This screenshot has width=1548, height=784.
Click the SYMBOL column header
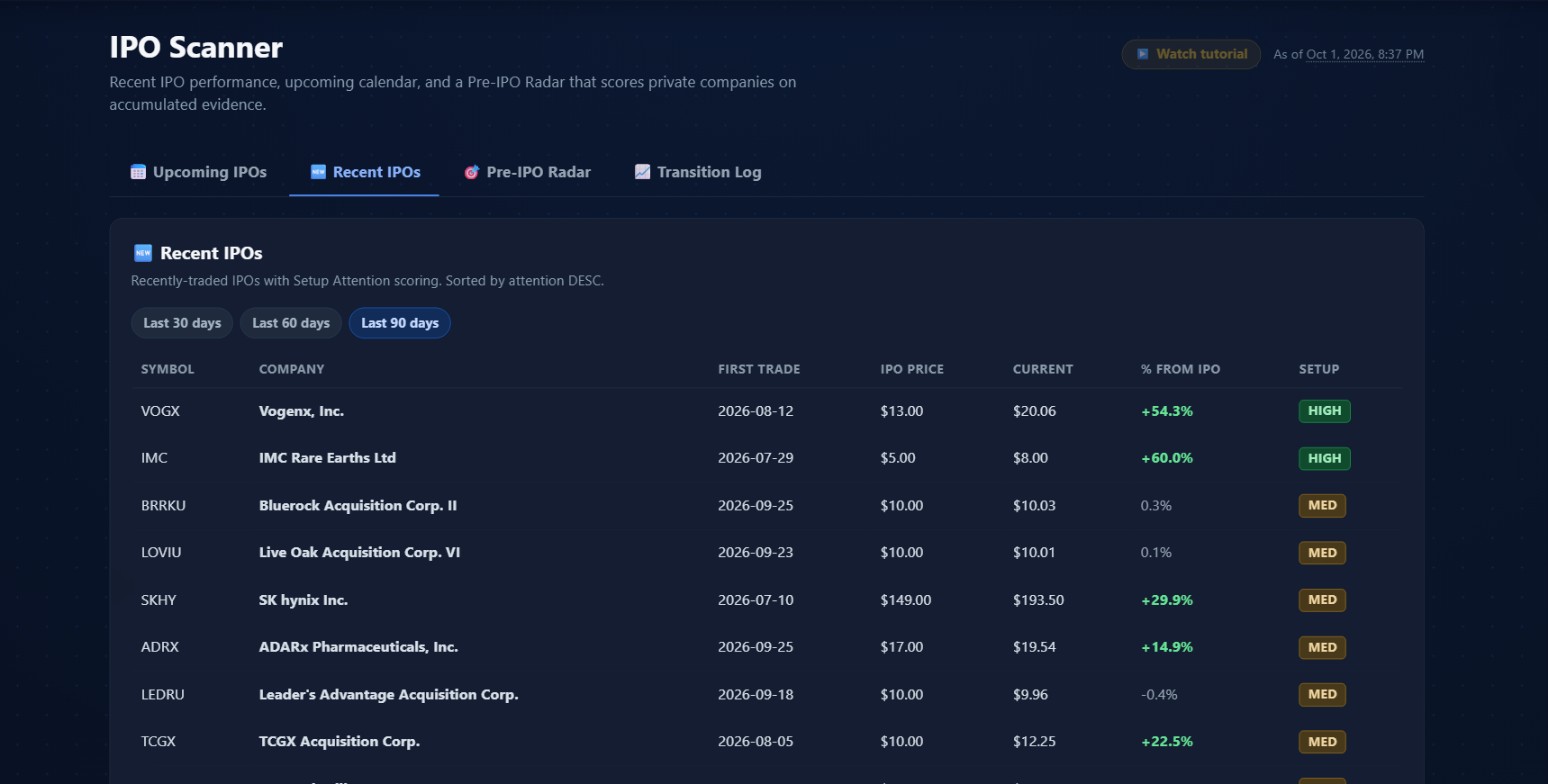[168, 369]
